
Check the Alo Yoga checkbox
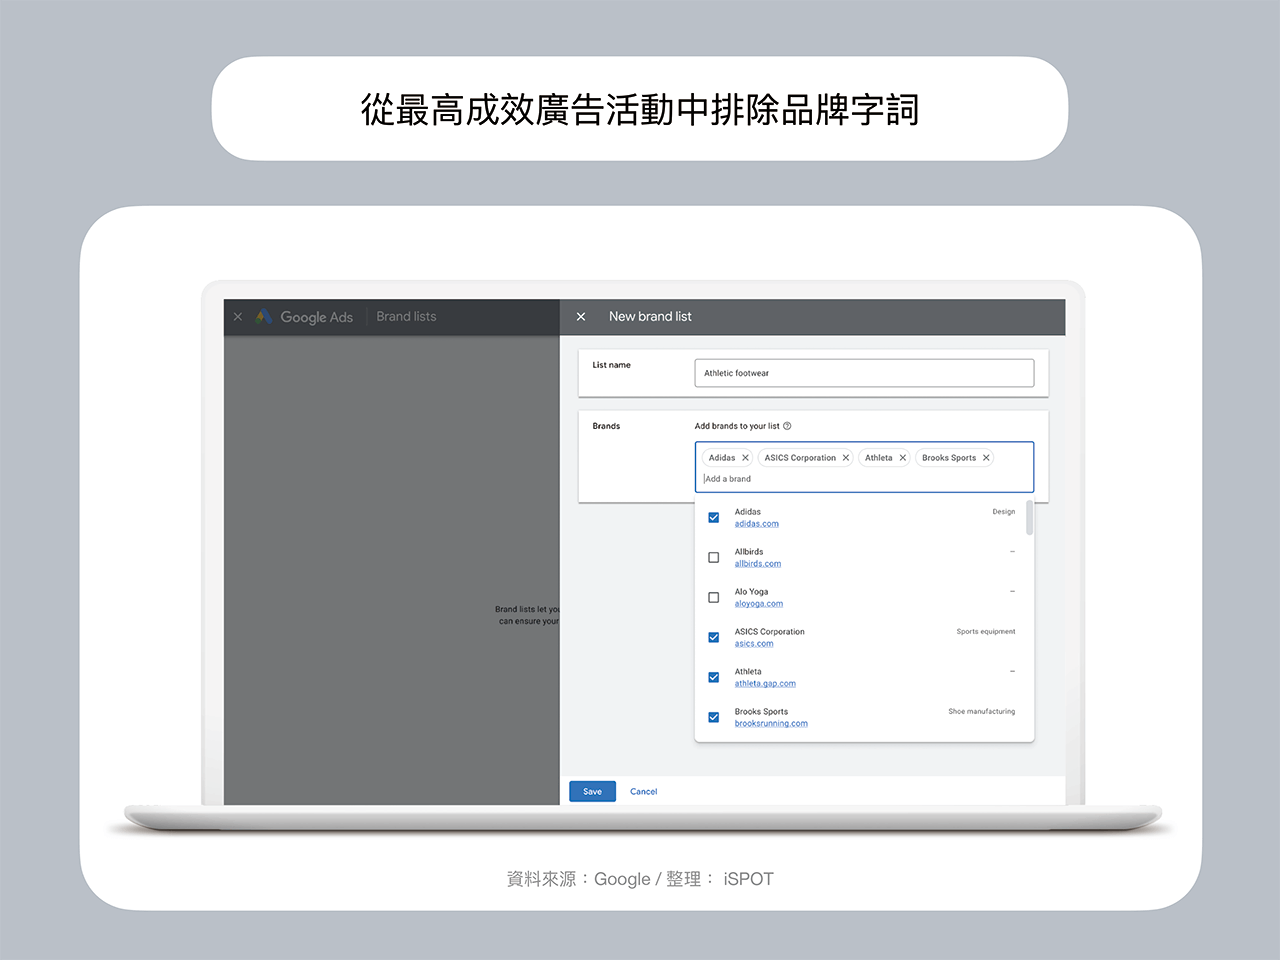click(x=714, y=598)
